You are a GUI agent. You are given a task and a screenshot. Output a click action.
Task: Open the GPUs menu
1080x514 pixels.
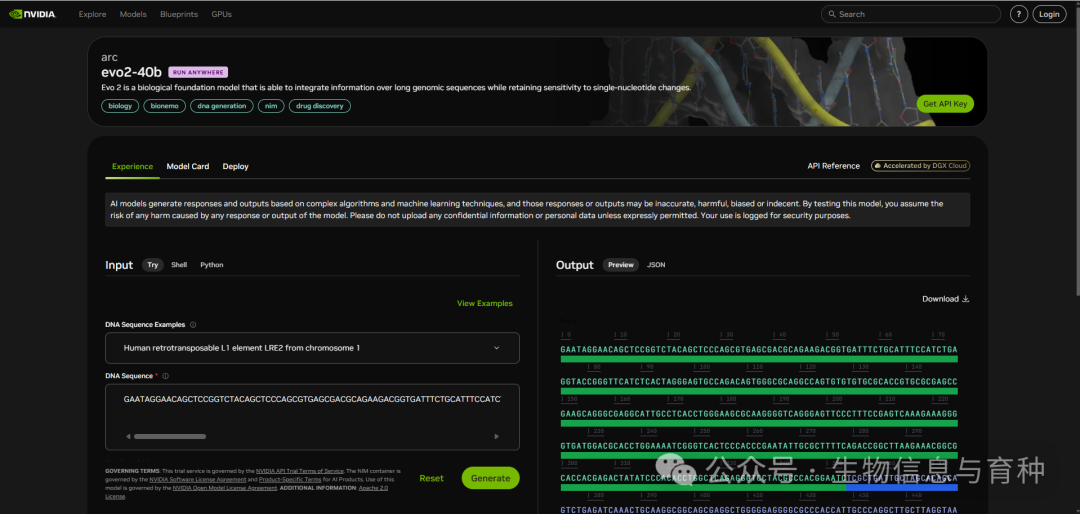coord(221,14)
